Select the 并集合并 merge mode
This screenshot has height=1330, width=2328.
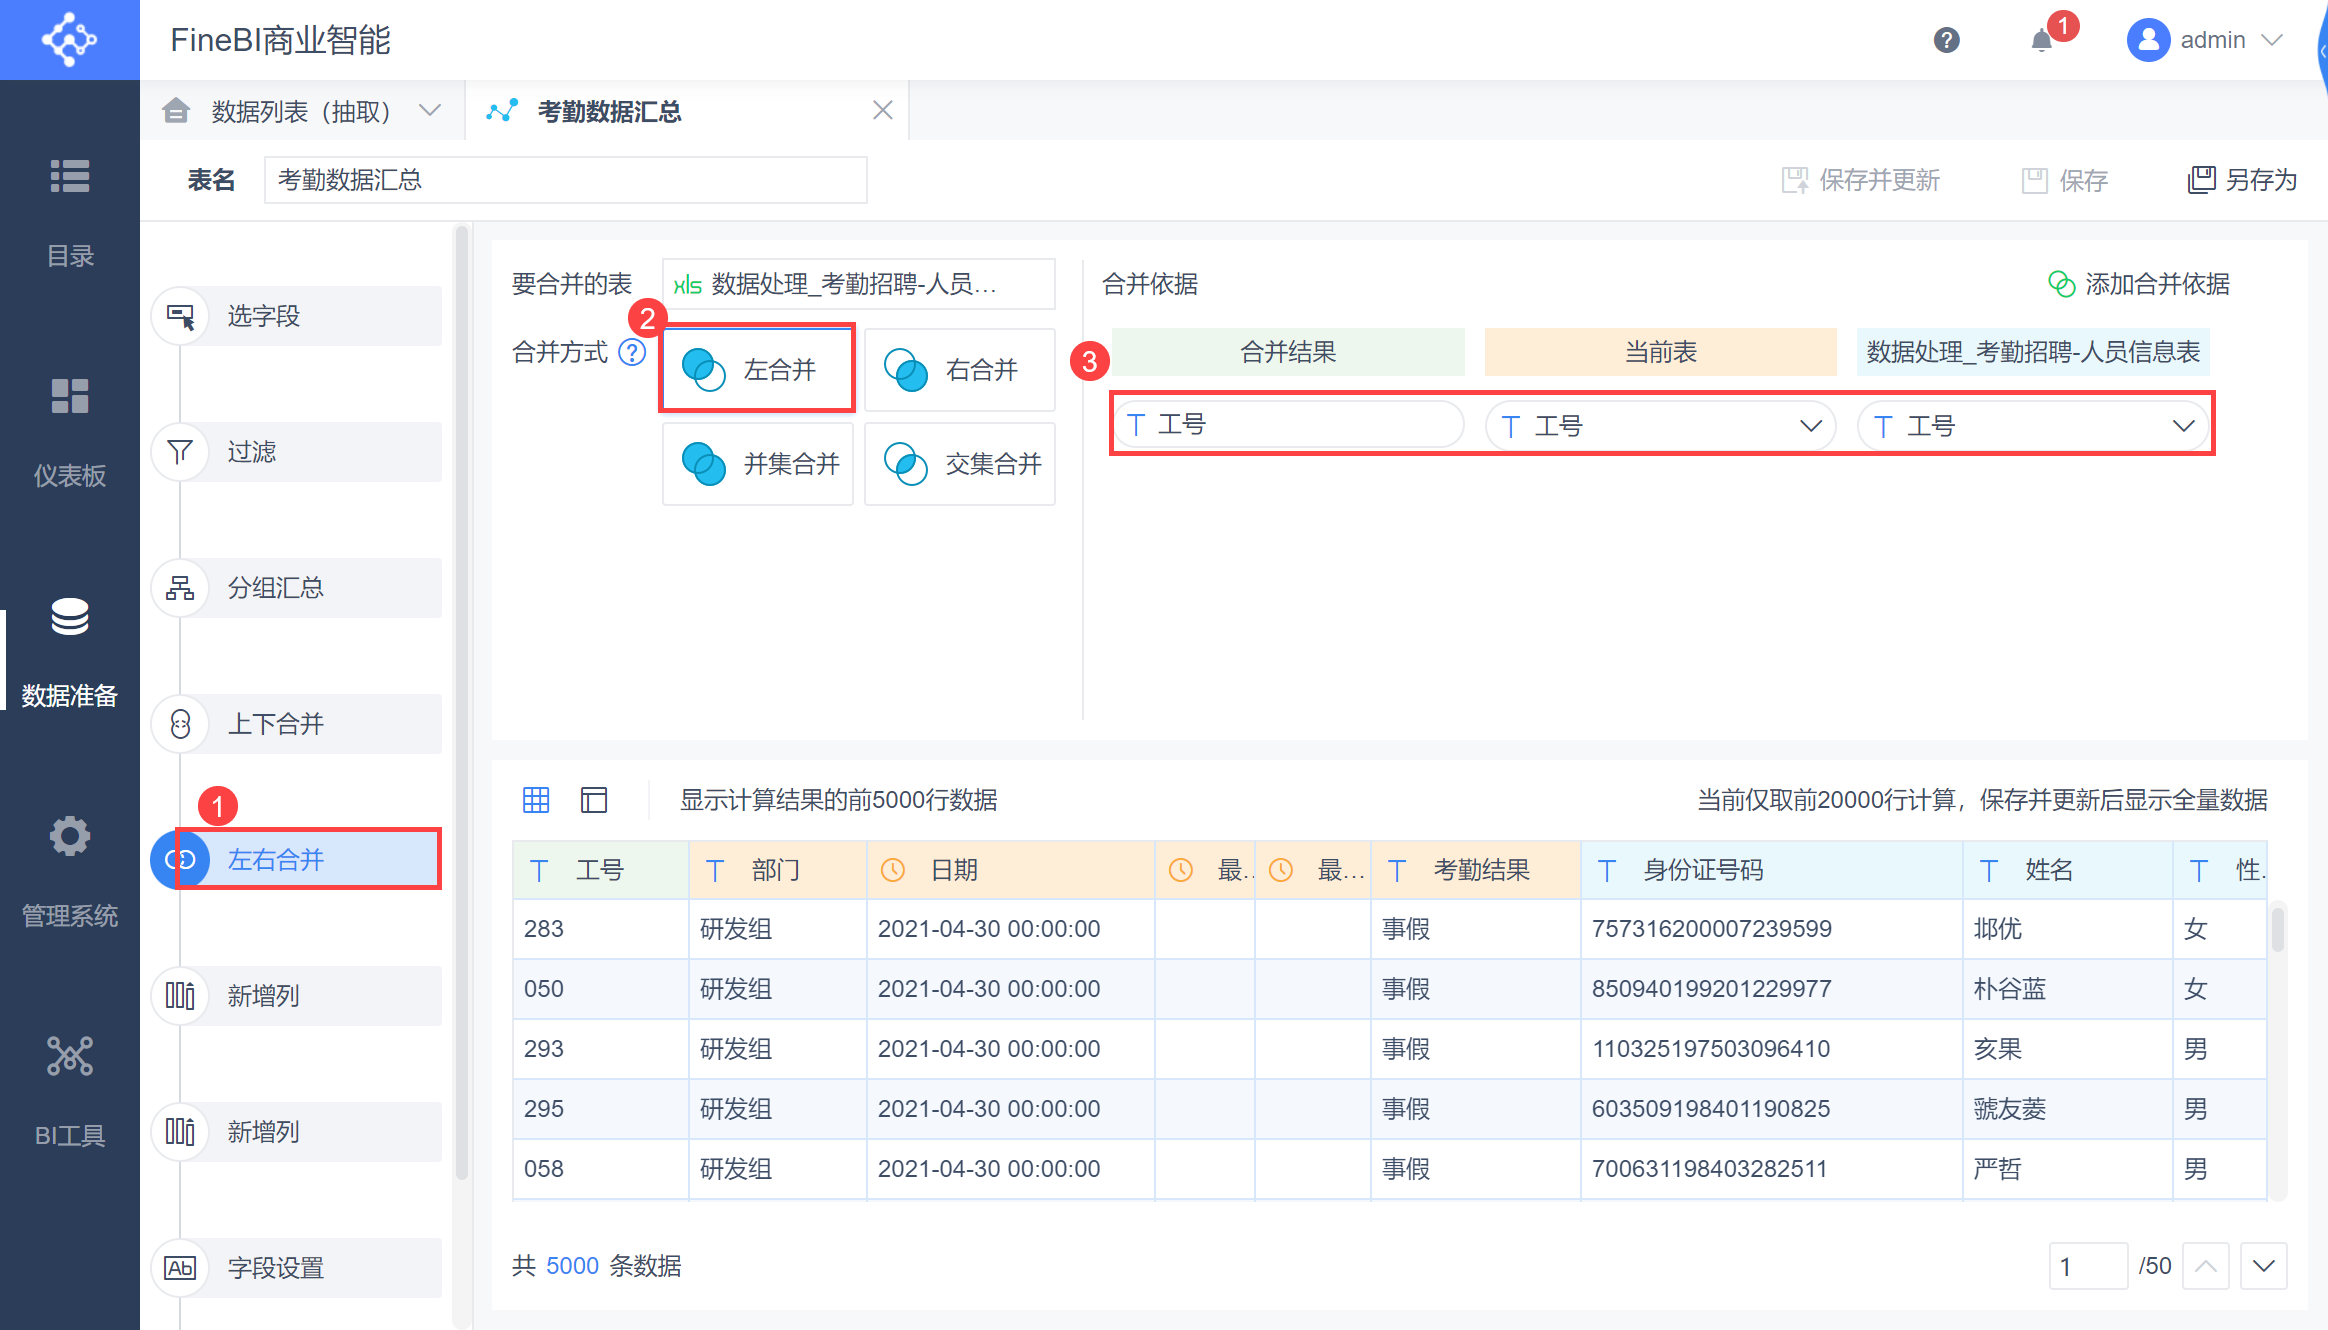(x=758, y=464)
